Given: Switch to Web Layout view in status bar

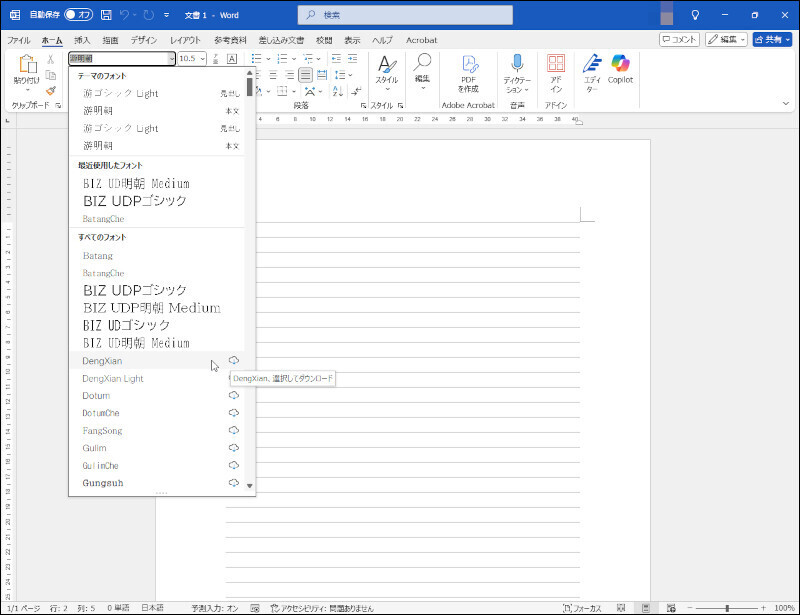Looking at the screenshot, I should click(x=671, y=608).
